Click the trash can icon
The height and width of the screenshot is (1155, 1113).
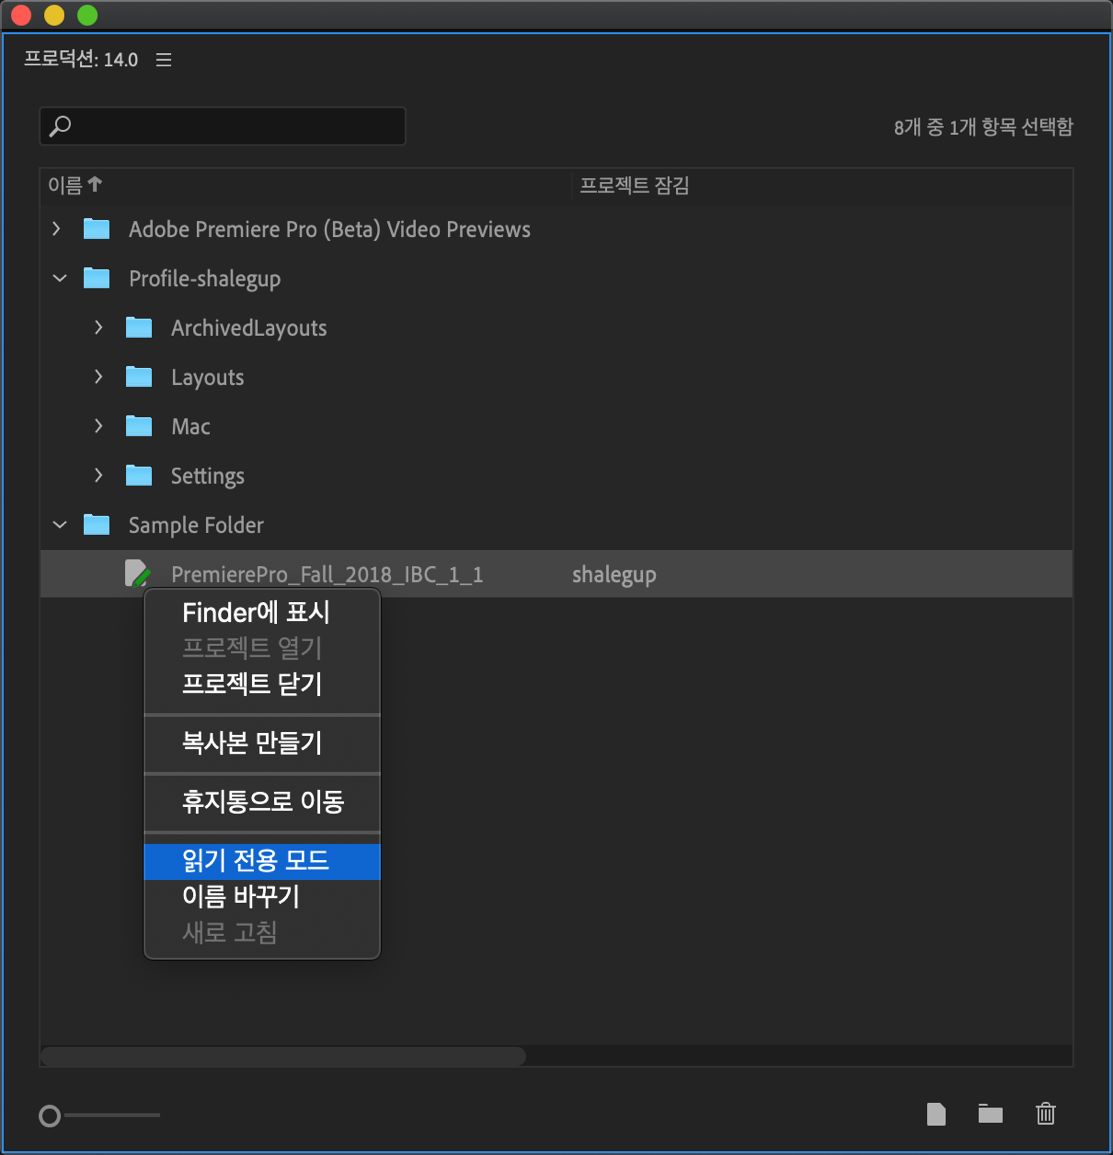pyautogui.click(x=1046, y=1113)
